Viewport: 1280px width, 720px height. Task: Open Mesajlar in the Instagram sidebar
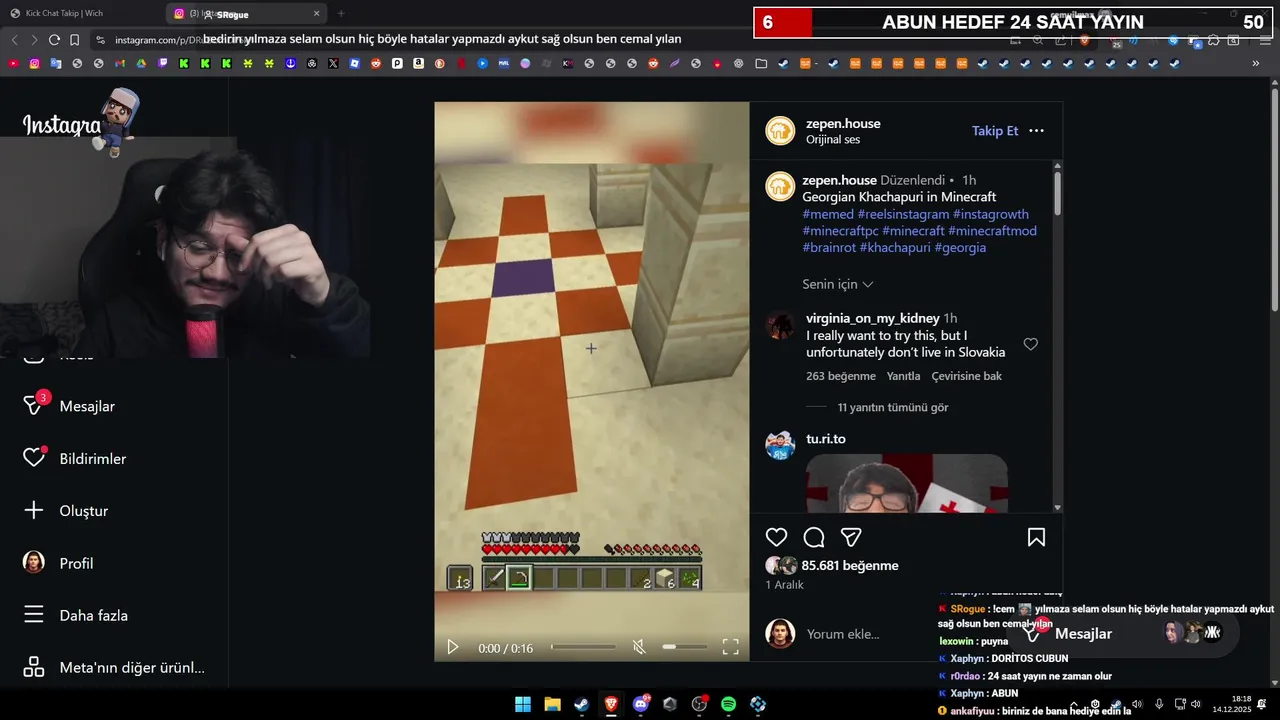(72, 406)
